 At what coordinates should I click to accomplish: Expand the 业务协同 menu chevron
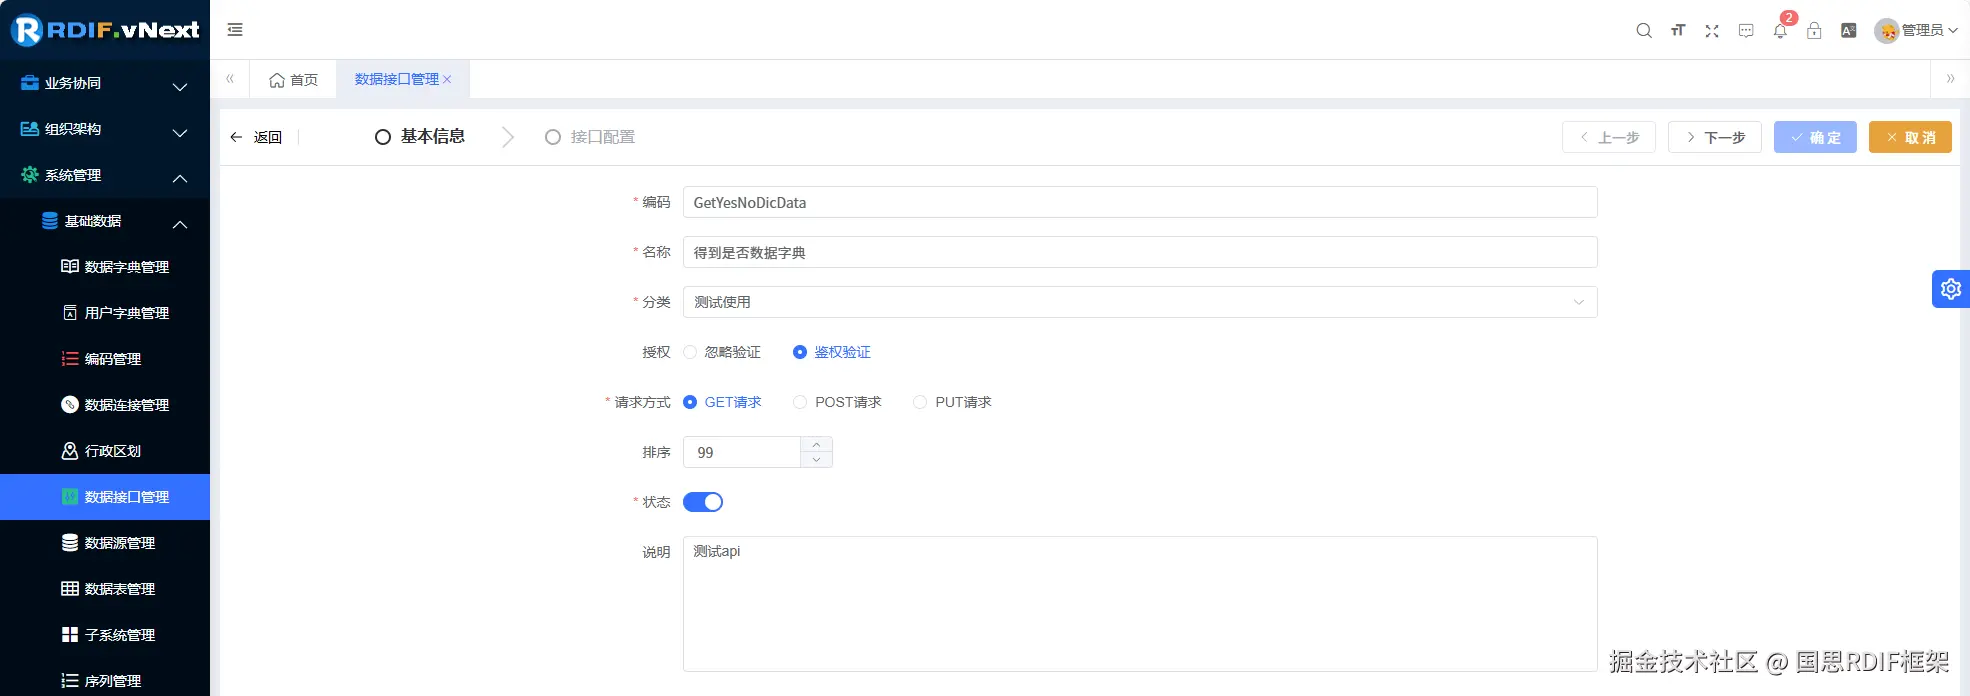(x=180, y=87)
